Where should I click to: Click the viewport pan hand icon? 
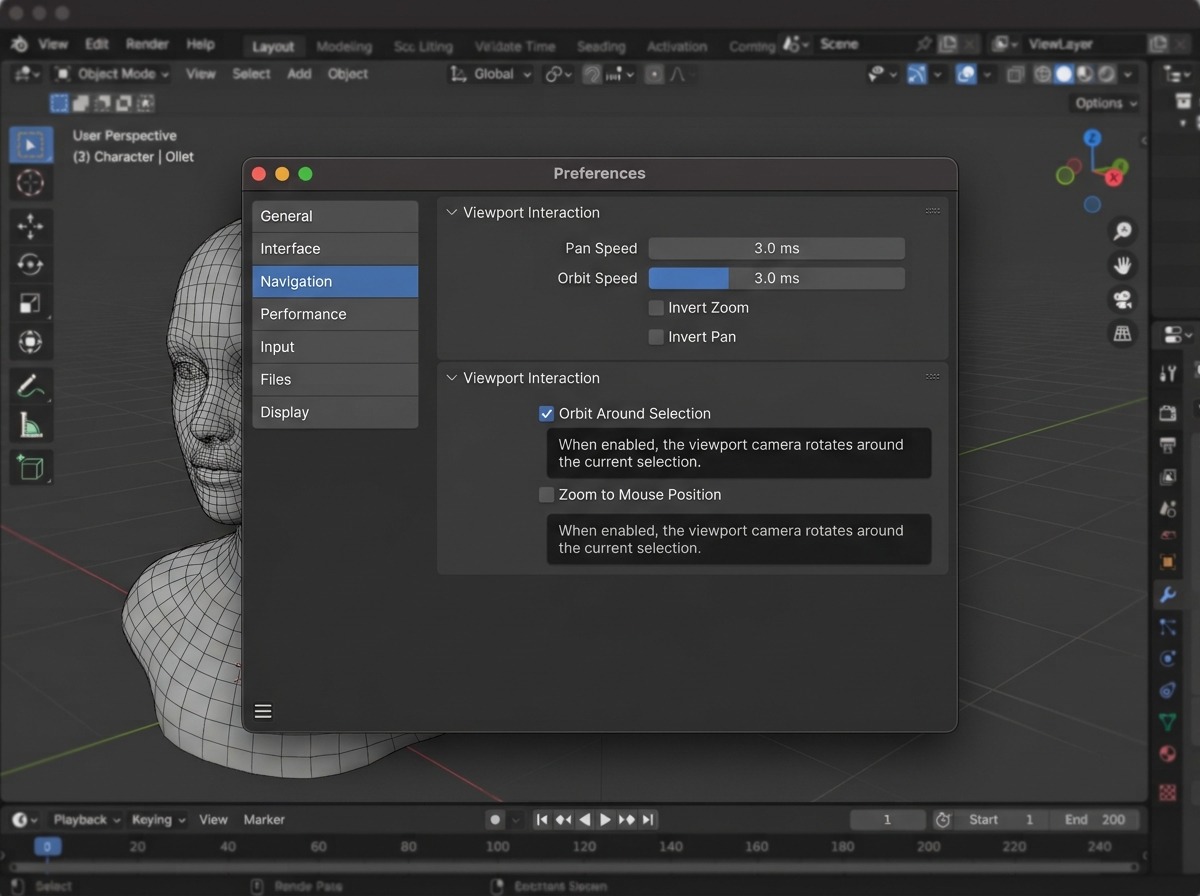1123,265
